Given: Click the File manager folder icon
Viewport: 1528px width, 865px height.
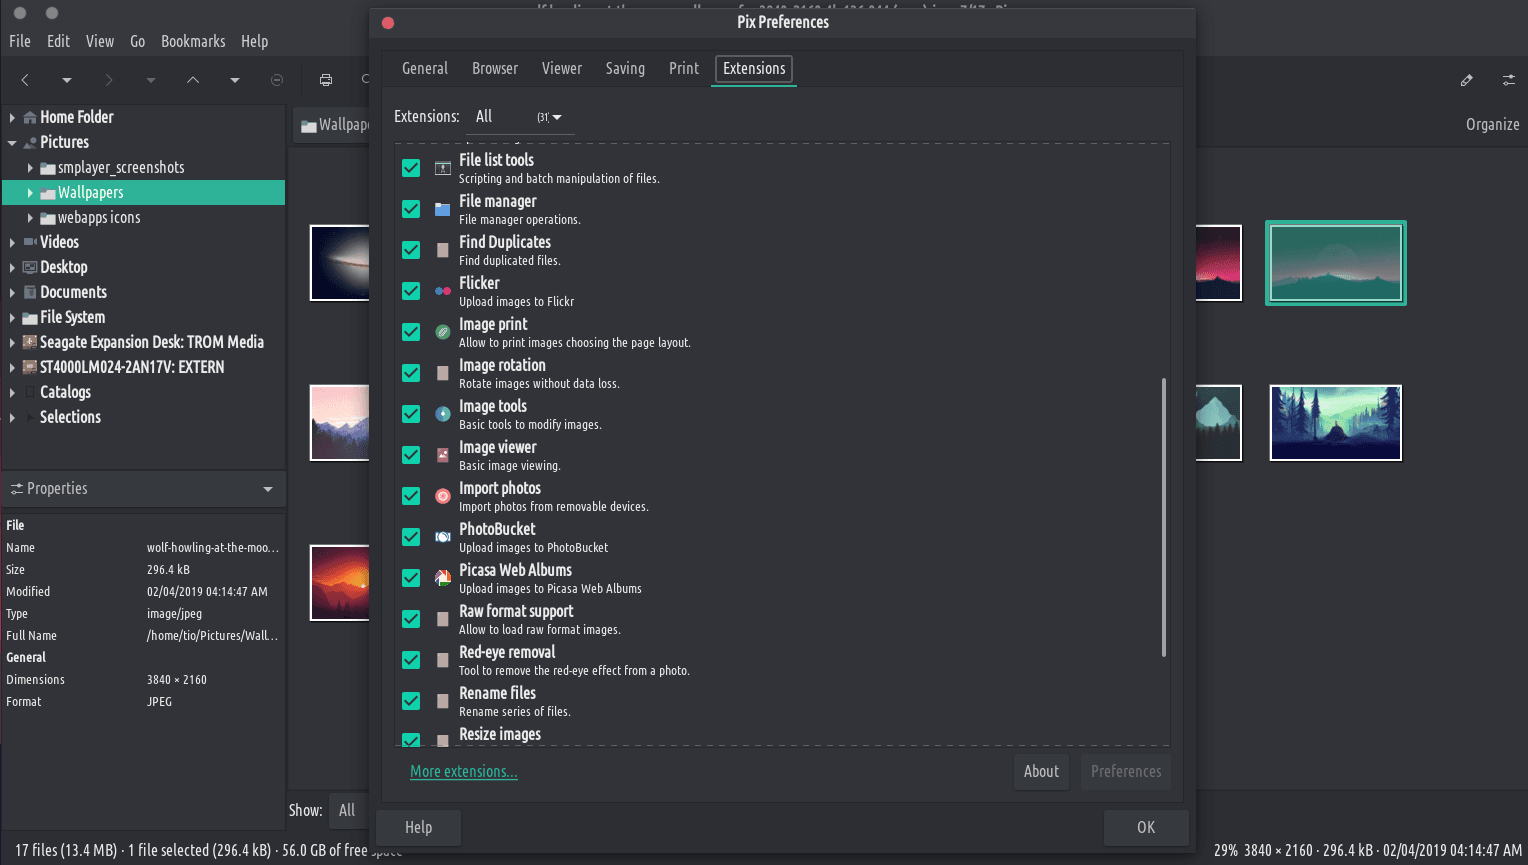Looking at the screenshot, I should click(442, 209).
